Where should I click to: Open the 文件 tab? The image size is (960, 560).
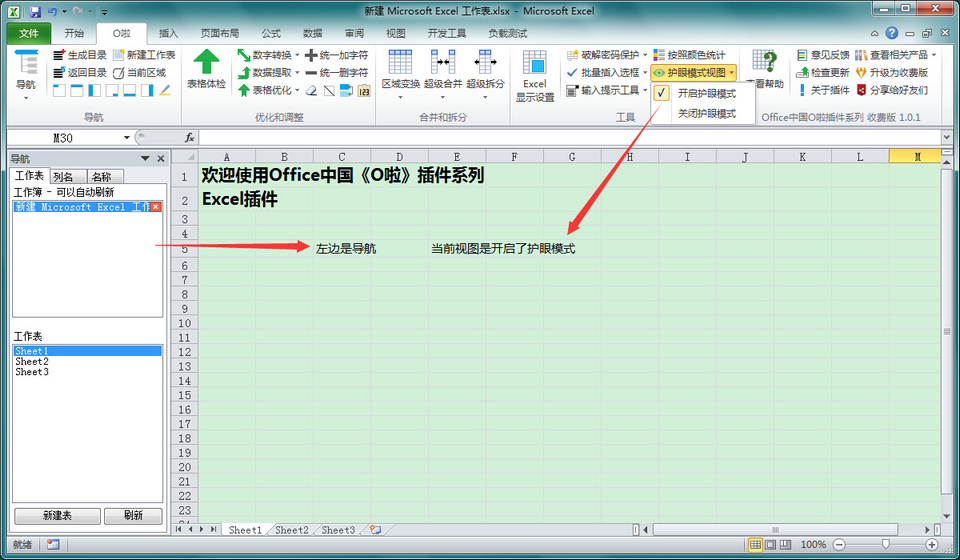coord(29,33)
